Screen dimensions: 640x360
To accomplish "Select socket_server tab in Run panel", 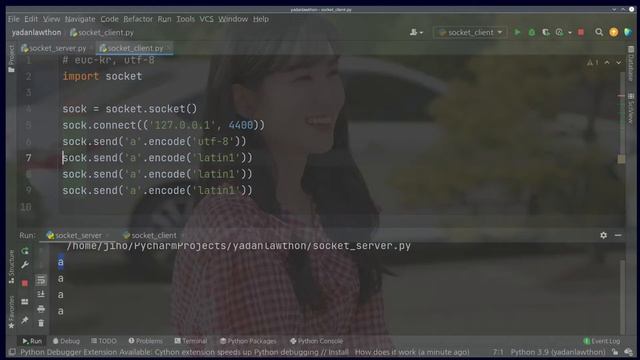I will tap(74, 235).
